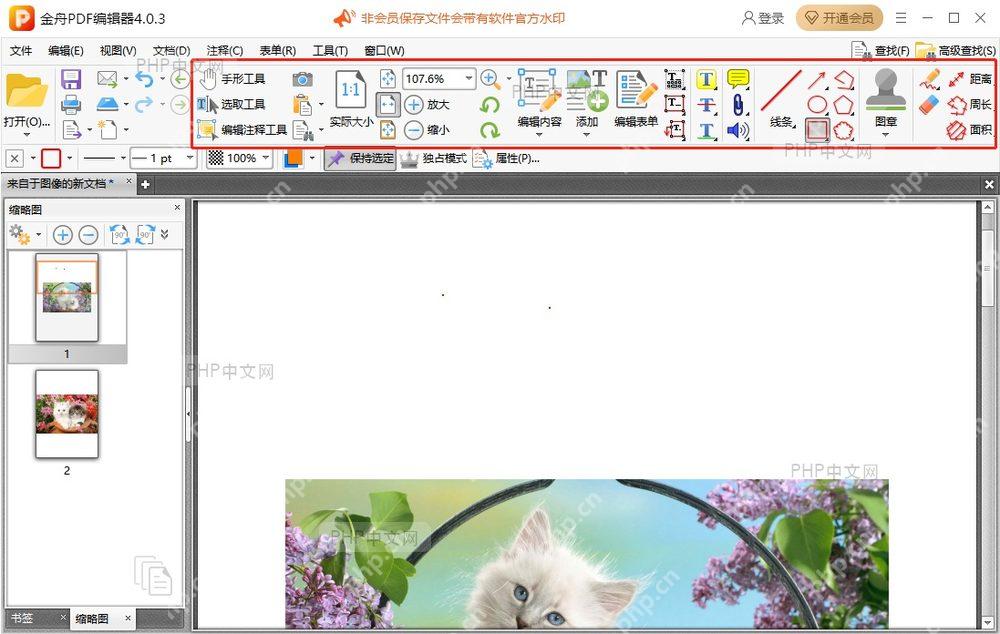The height and width of the screenshot is (634, 1000).
Task: Click the 登录 login button
Action: (763, 18)
